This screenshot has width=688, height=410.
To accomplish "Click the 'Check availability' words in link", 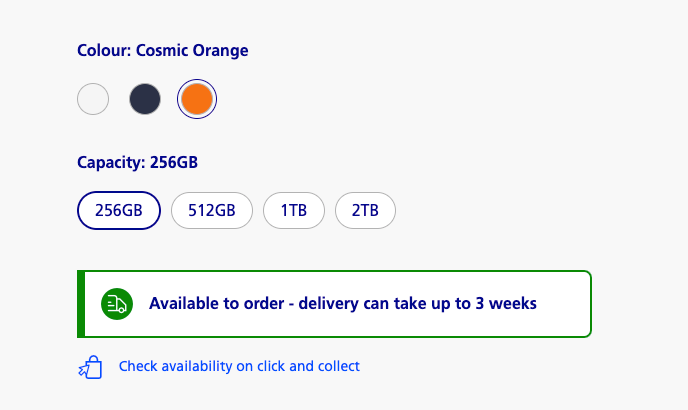I will tap(176, 366).
